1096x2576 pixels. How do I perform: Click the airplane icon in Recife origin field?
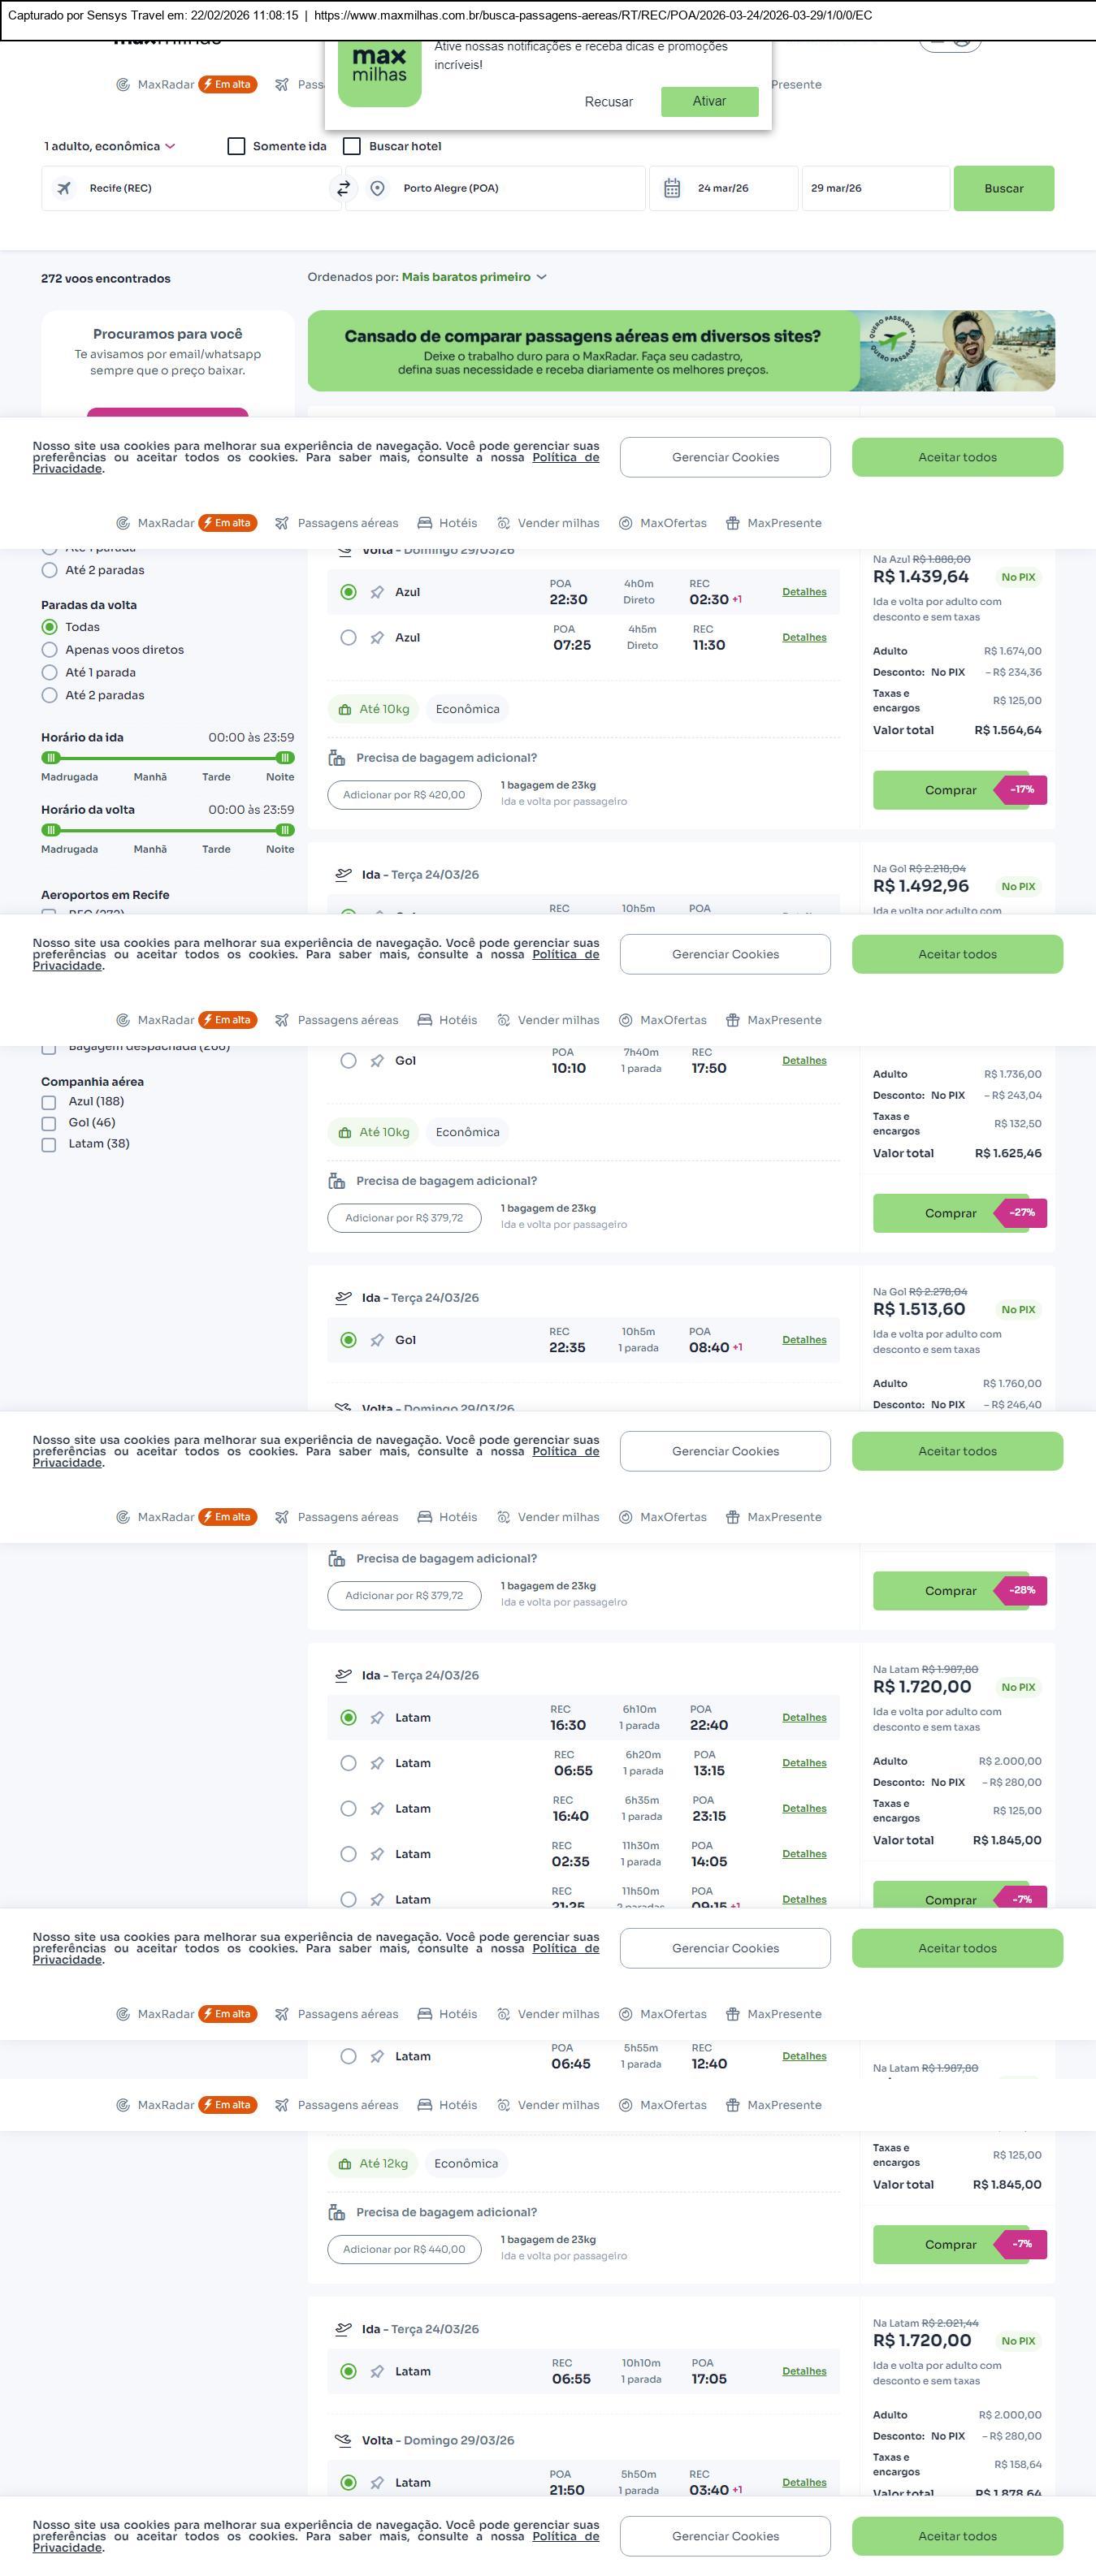coord(64,188)
